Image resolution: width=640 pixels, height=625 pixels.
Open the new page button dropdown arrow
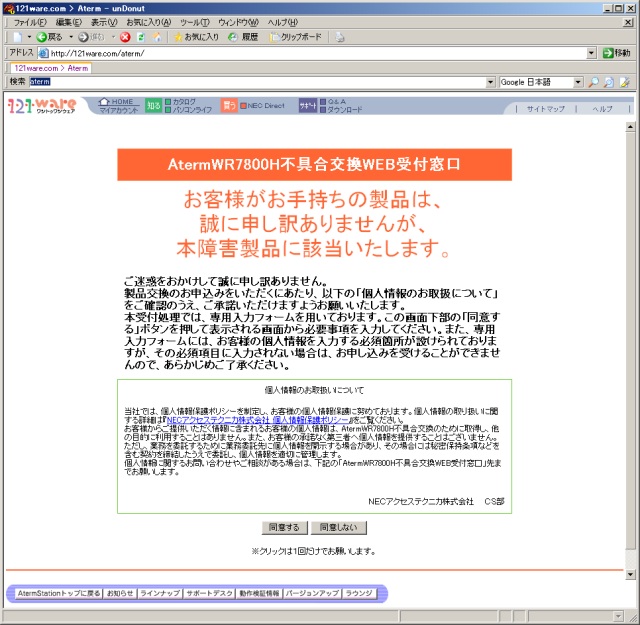29,37
